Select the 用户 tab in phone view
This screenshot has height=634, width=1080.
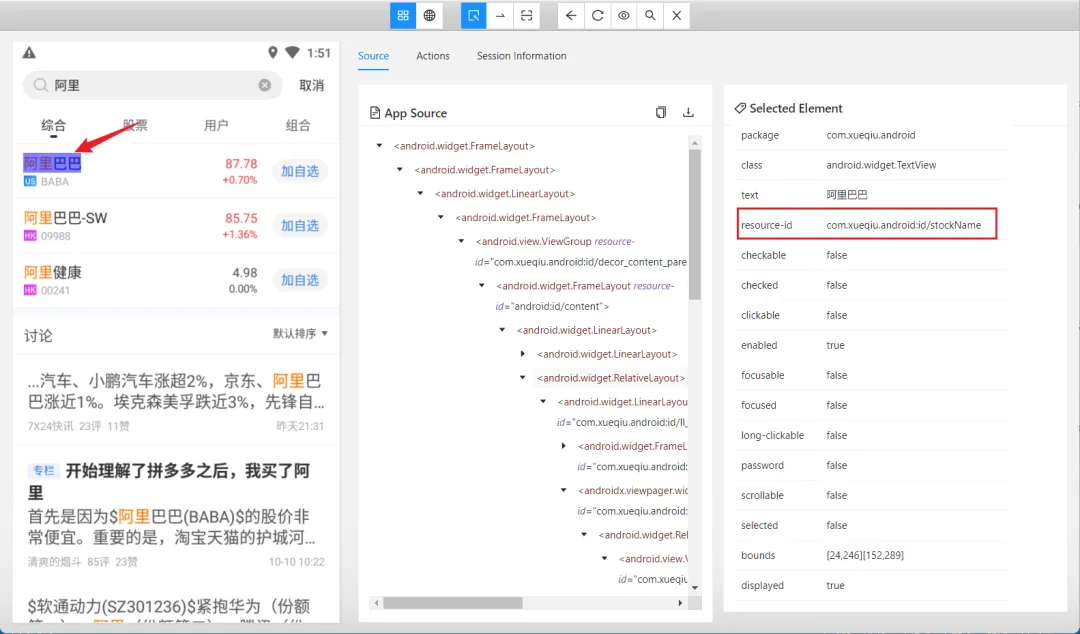pyautogui.click(x=216, y=125)
